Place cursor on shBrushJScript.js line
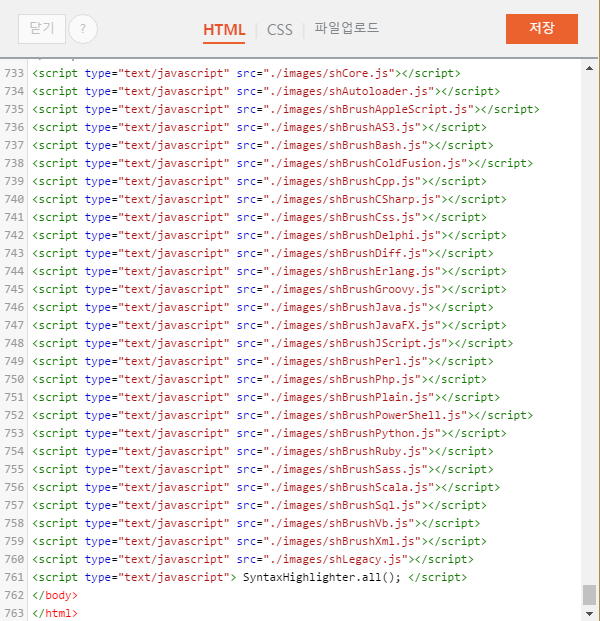This screenshot has height=621, width=600. point(273,343)
